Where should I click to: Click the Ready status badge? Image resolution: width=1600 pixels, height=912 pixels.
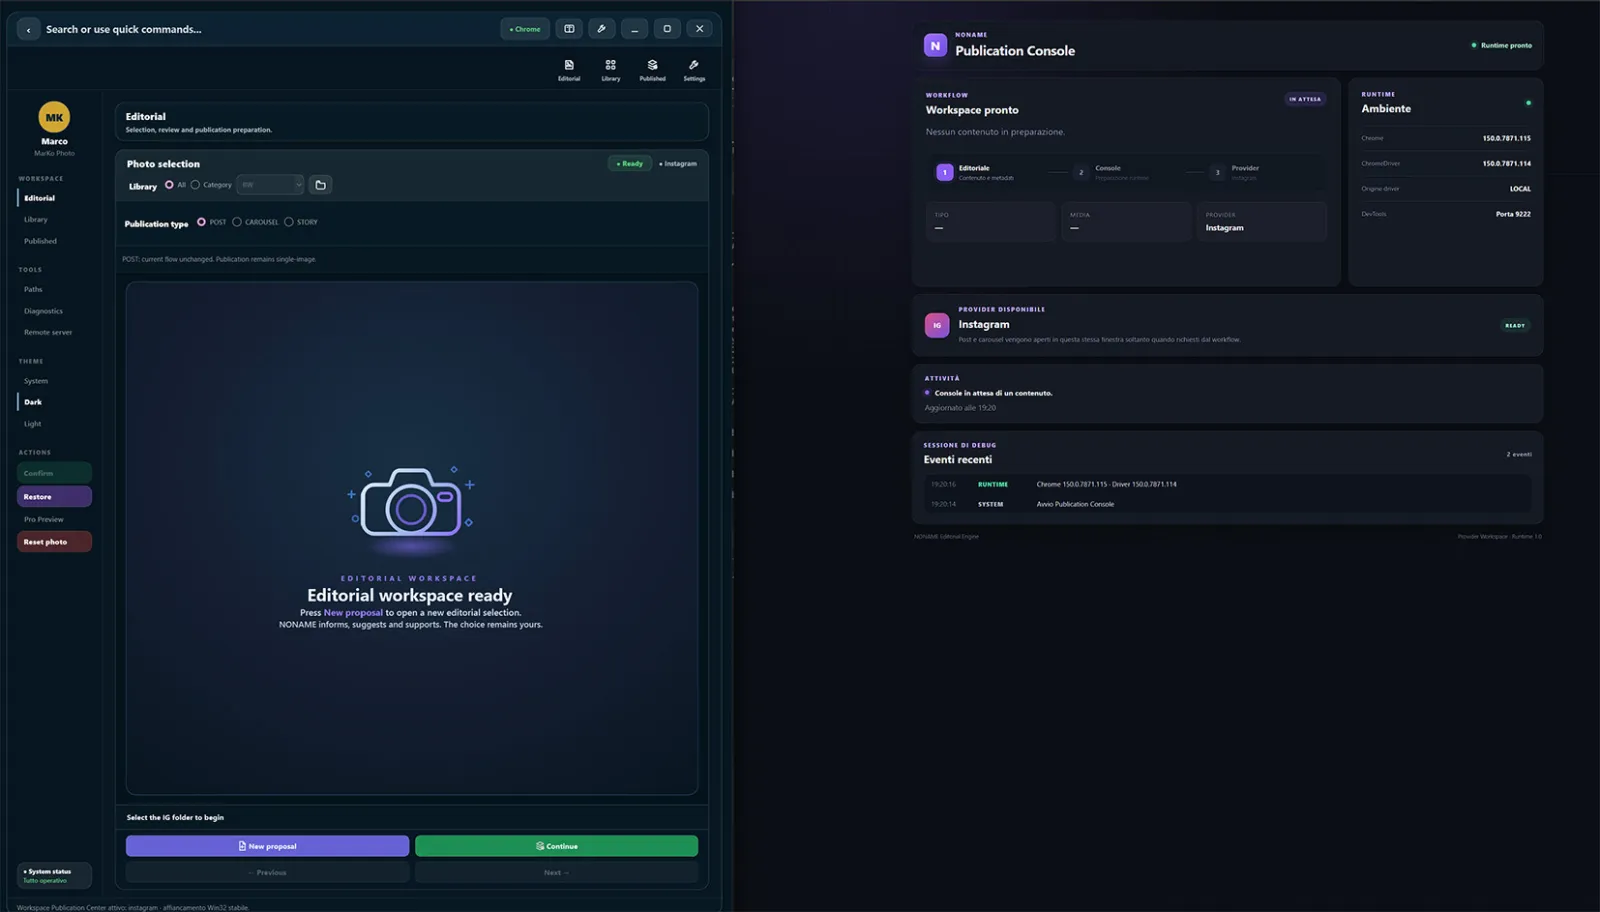pos(630,163)
